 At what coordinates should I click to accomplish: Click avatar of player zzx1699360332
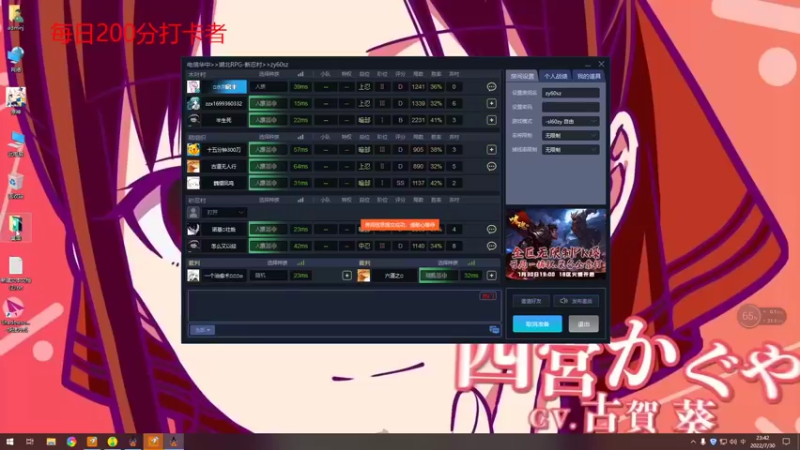(x=193, y=104)
